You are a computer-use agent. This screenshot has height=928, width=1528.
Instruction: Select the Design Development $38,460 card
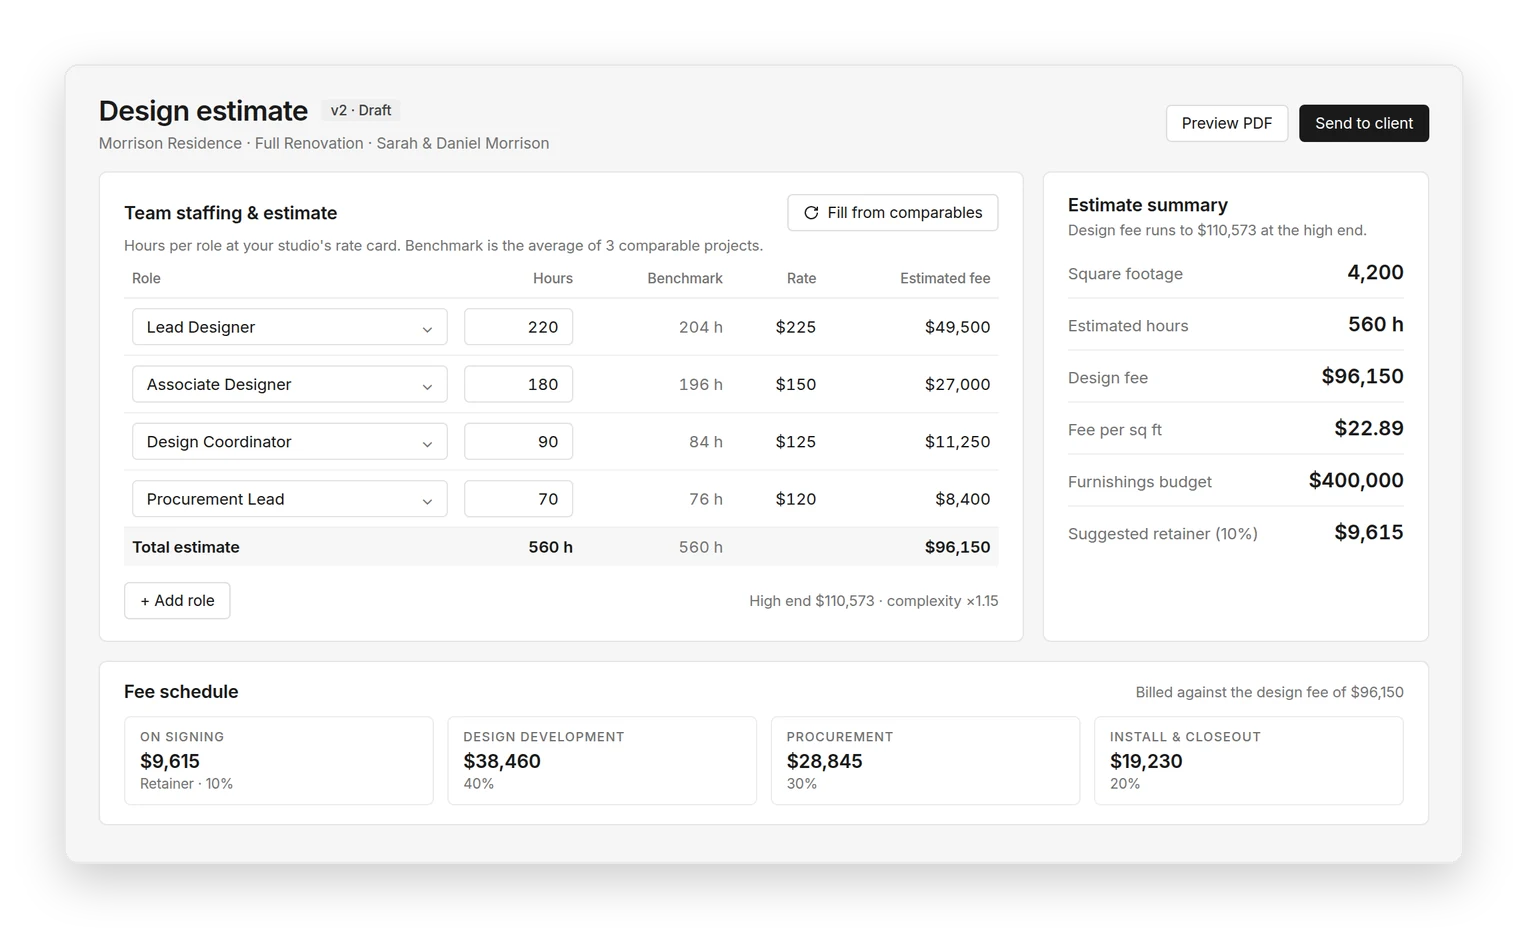pos(601,760)
